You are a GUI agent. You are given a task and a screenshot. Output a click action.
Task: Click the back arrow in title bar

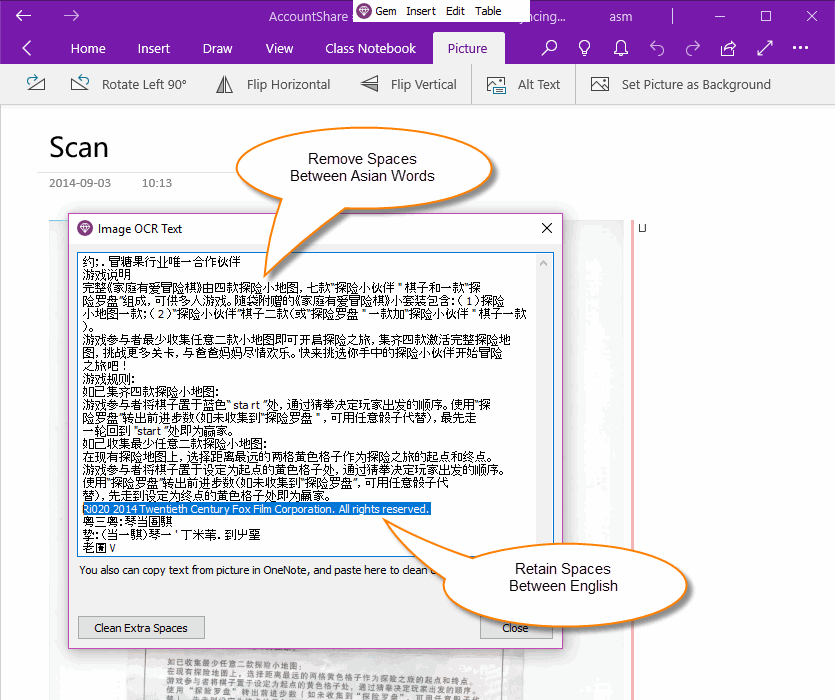click(x=23, y=16)
